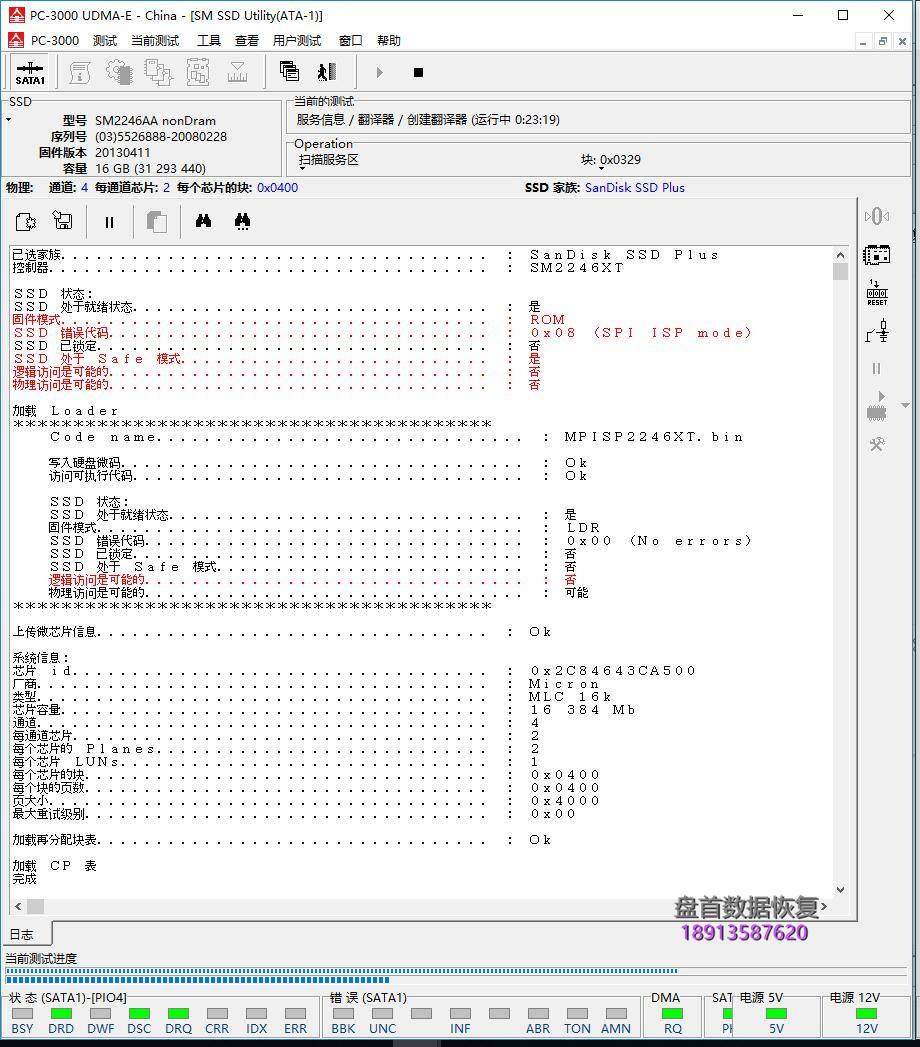This screenshot has height=1047, width=920.
Task: Click the power switch schematic icon
Action: (877, 331)
